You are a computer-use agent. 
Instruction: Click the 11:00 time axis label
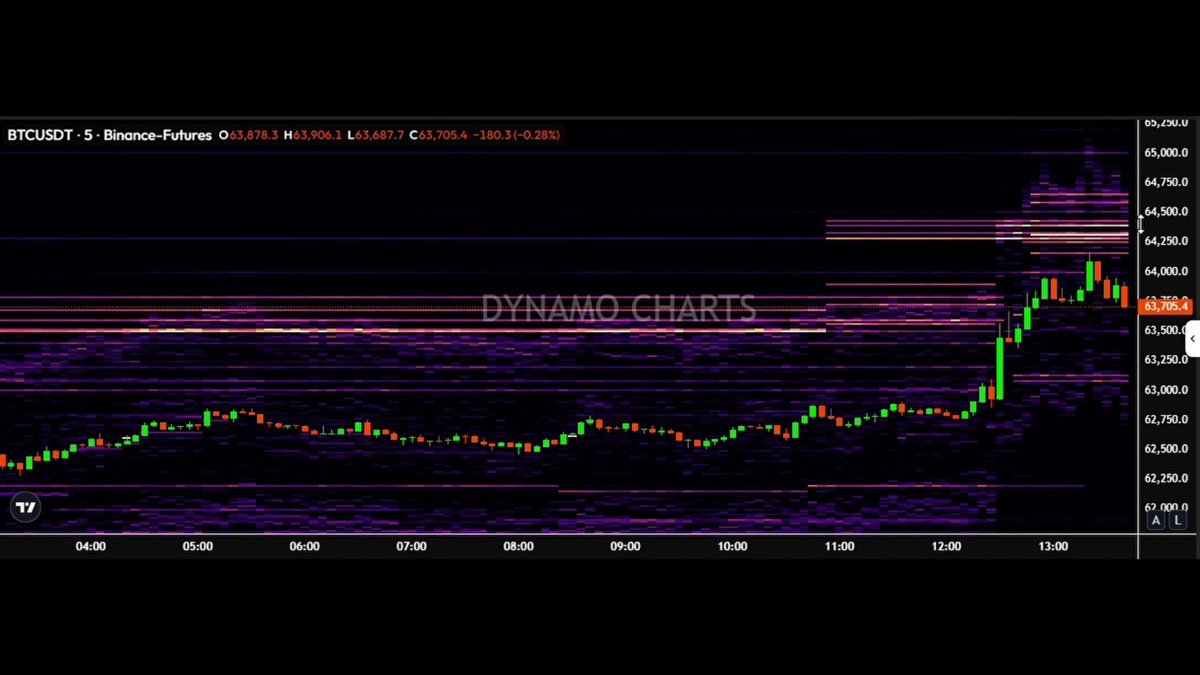840,547
